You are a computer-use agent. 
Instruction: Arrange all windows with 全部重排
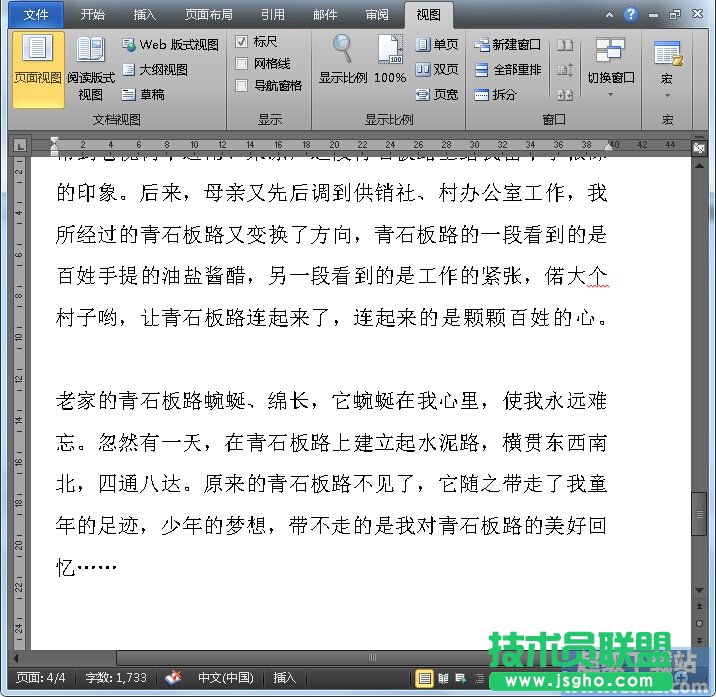507,70
